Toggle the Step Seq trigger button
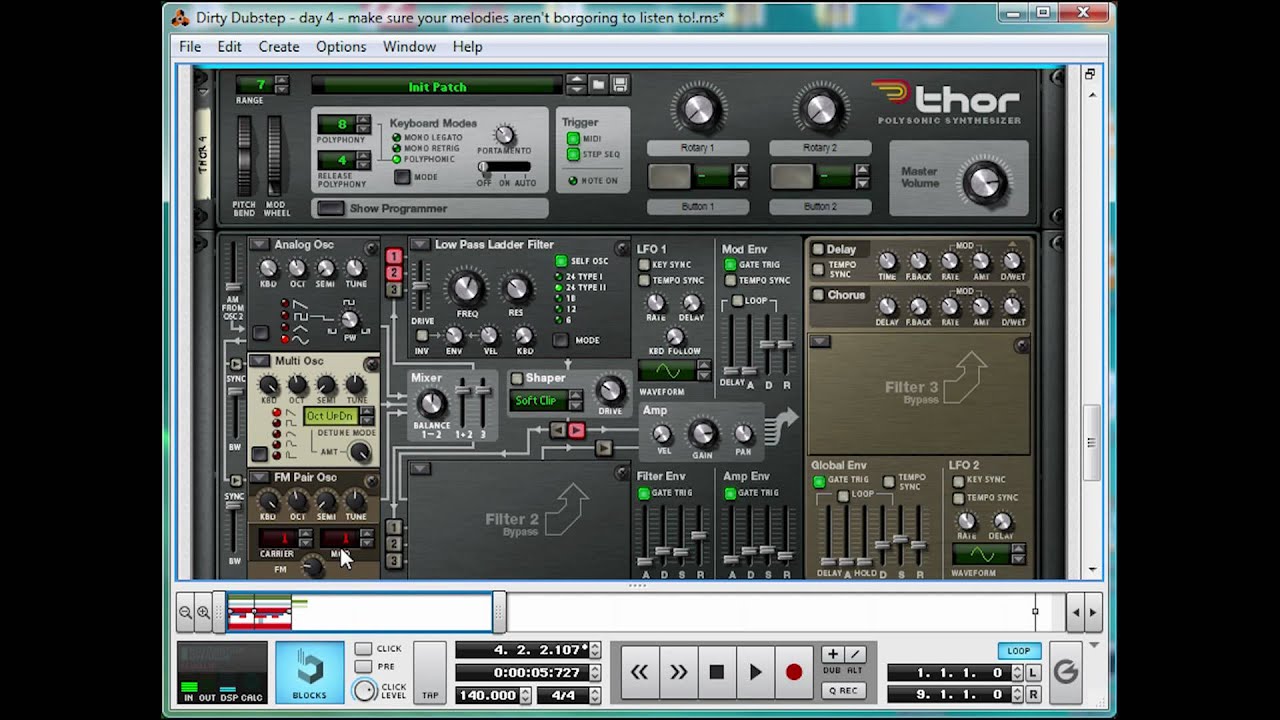 pyautogui.click(x=573, y=155)
